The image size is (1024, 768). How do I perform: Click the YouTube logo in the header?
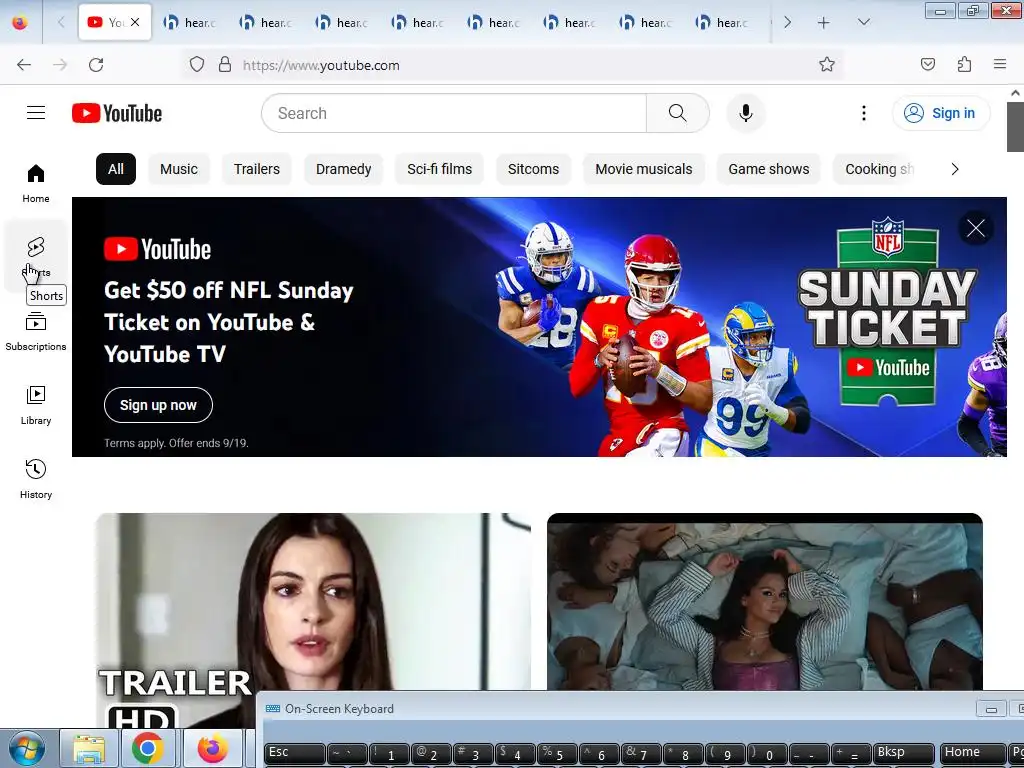coord(117,113)
